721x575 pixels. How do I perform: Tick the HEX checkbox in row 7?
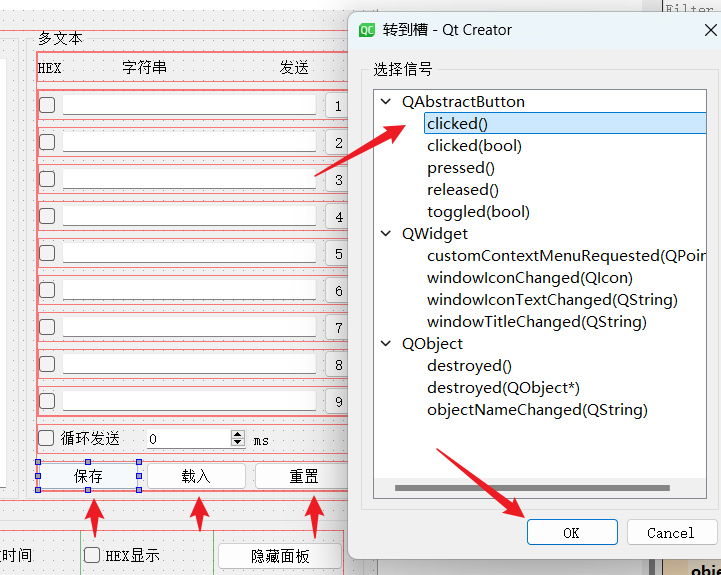click(47, 327)
